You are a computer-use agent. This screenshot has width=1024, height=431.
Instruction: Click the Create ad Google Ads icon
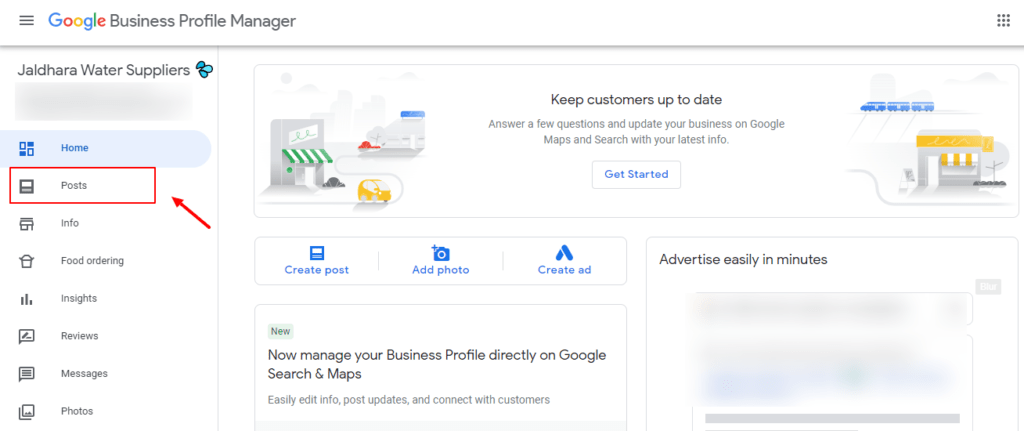[564, 253]
